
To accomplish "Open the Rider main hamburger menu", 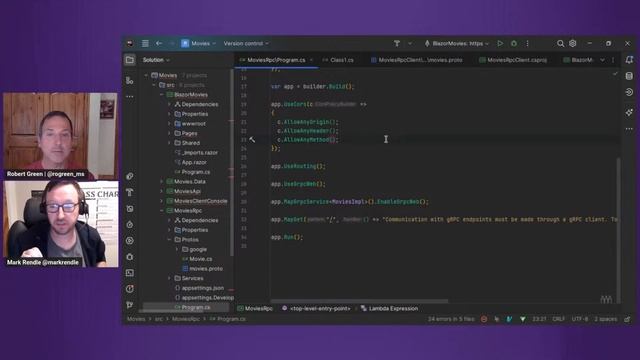I will coord(145,43).
